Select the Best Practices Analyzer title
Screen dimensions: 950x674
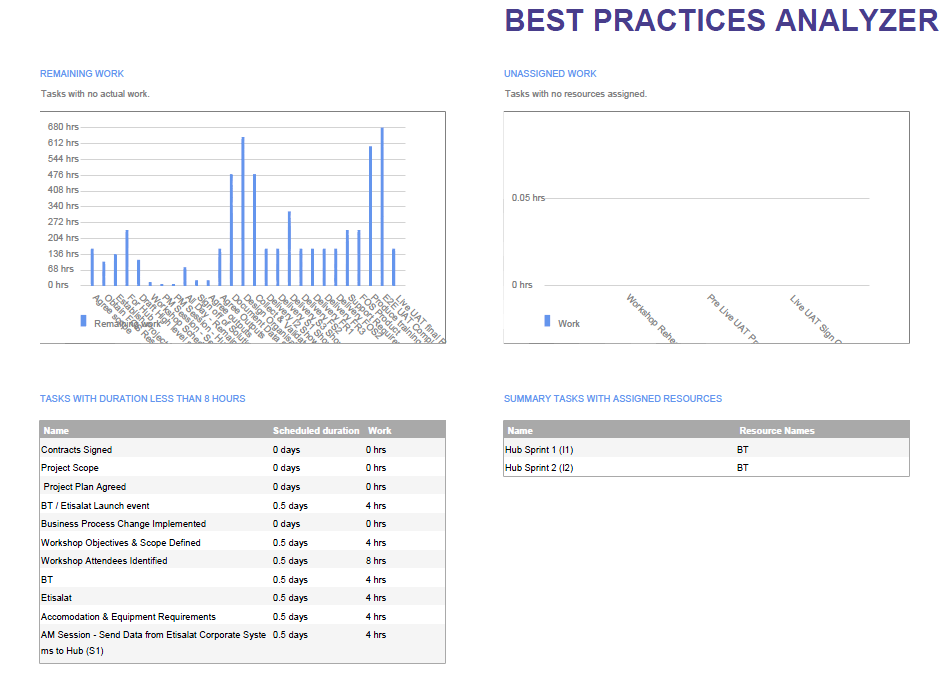point(721,21)
